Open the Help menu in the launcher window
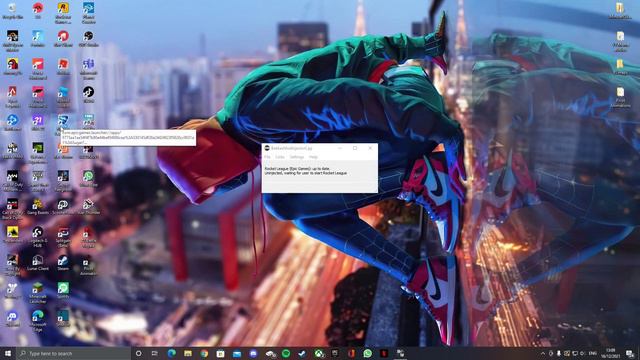Viewport: 640px width, 360px height. pos(313,157)
